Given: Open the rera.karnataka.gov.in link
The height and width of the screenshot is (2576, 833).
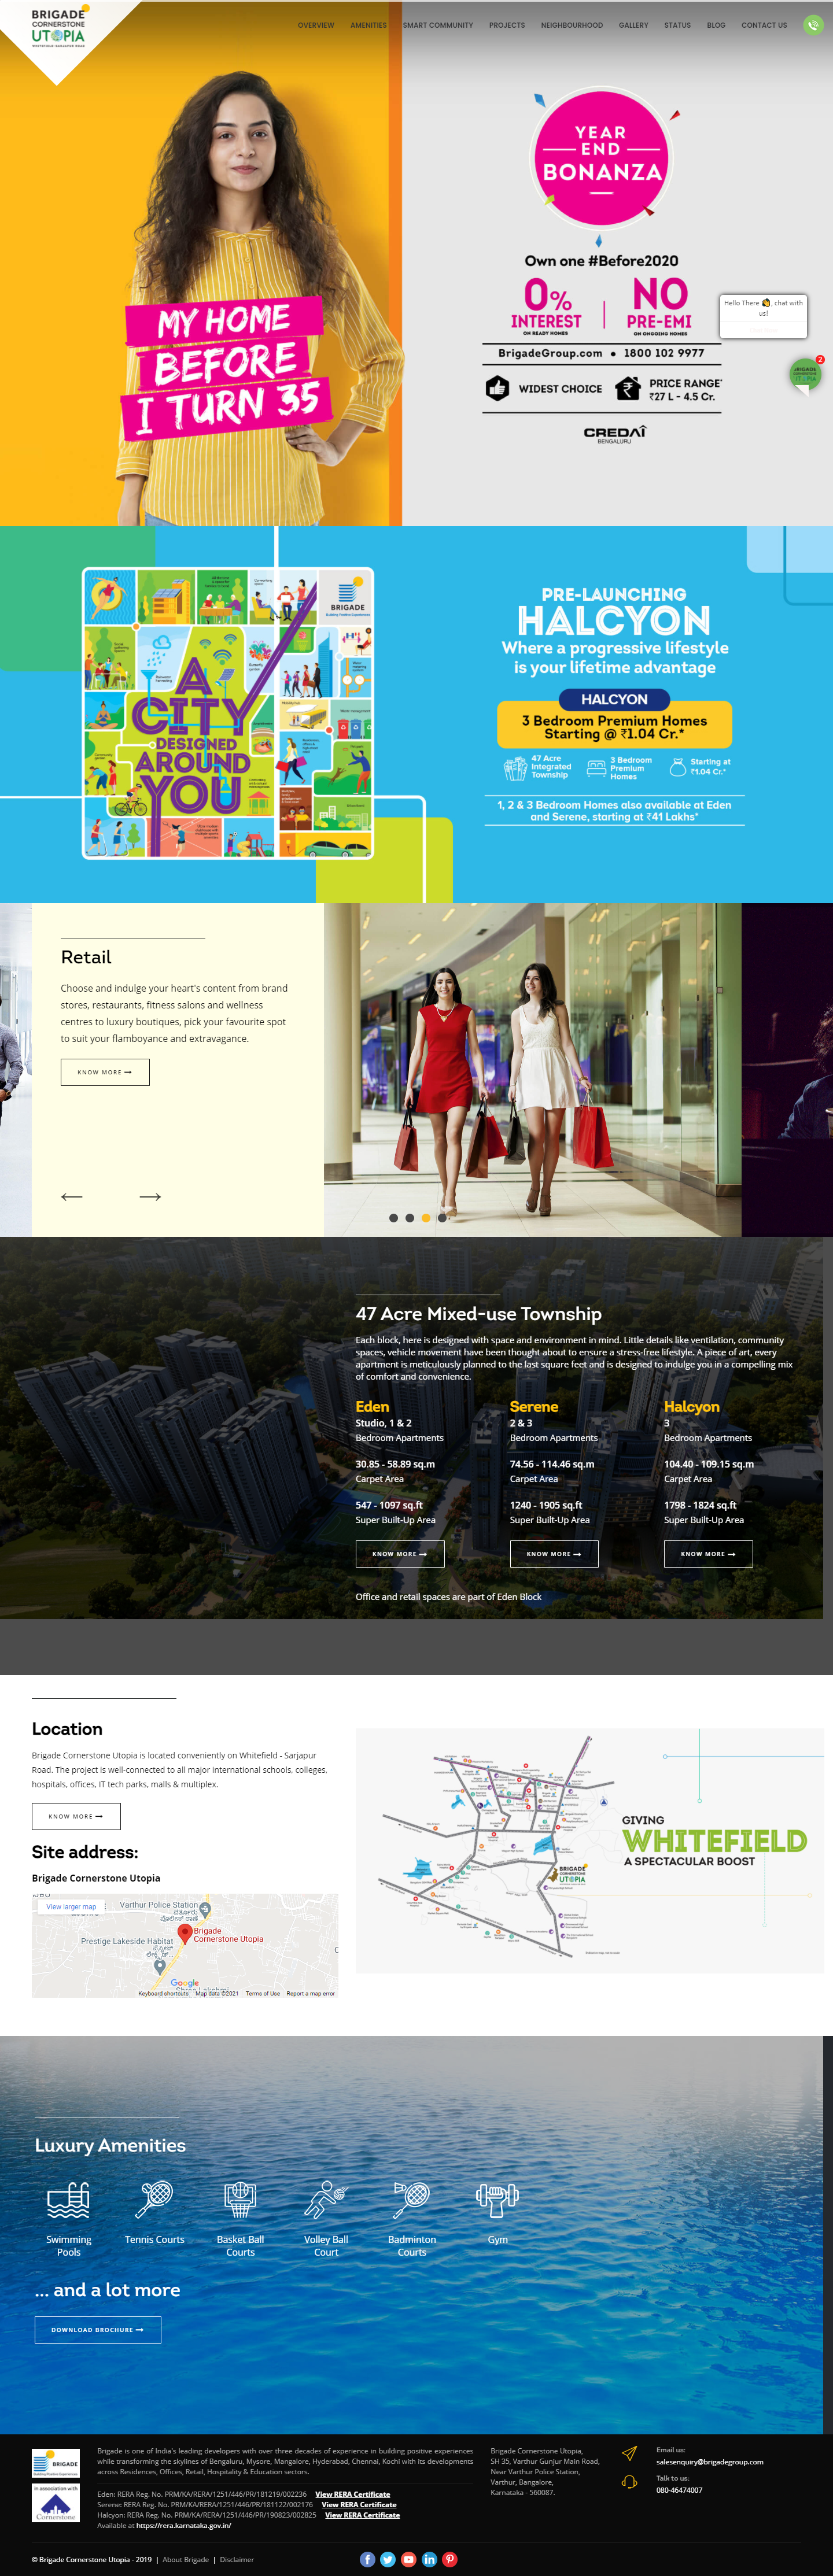Looking at the screenshot, I should [183, 2525].
